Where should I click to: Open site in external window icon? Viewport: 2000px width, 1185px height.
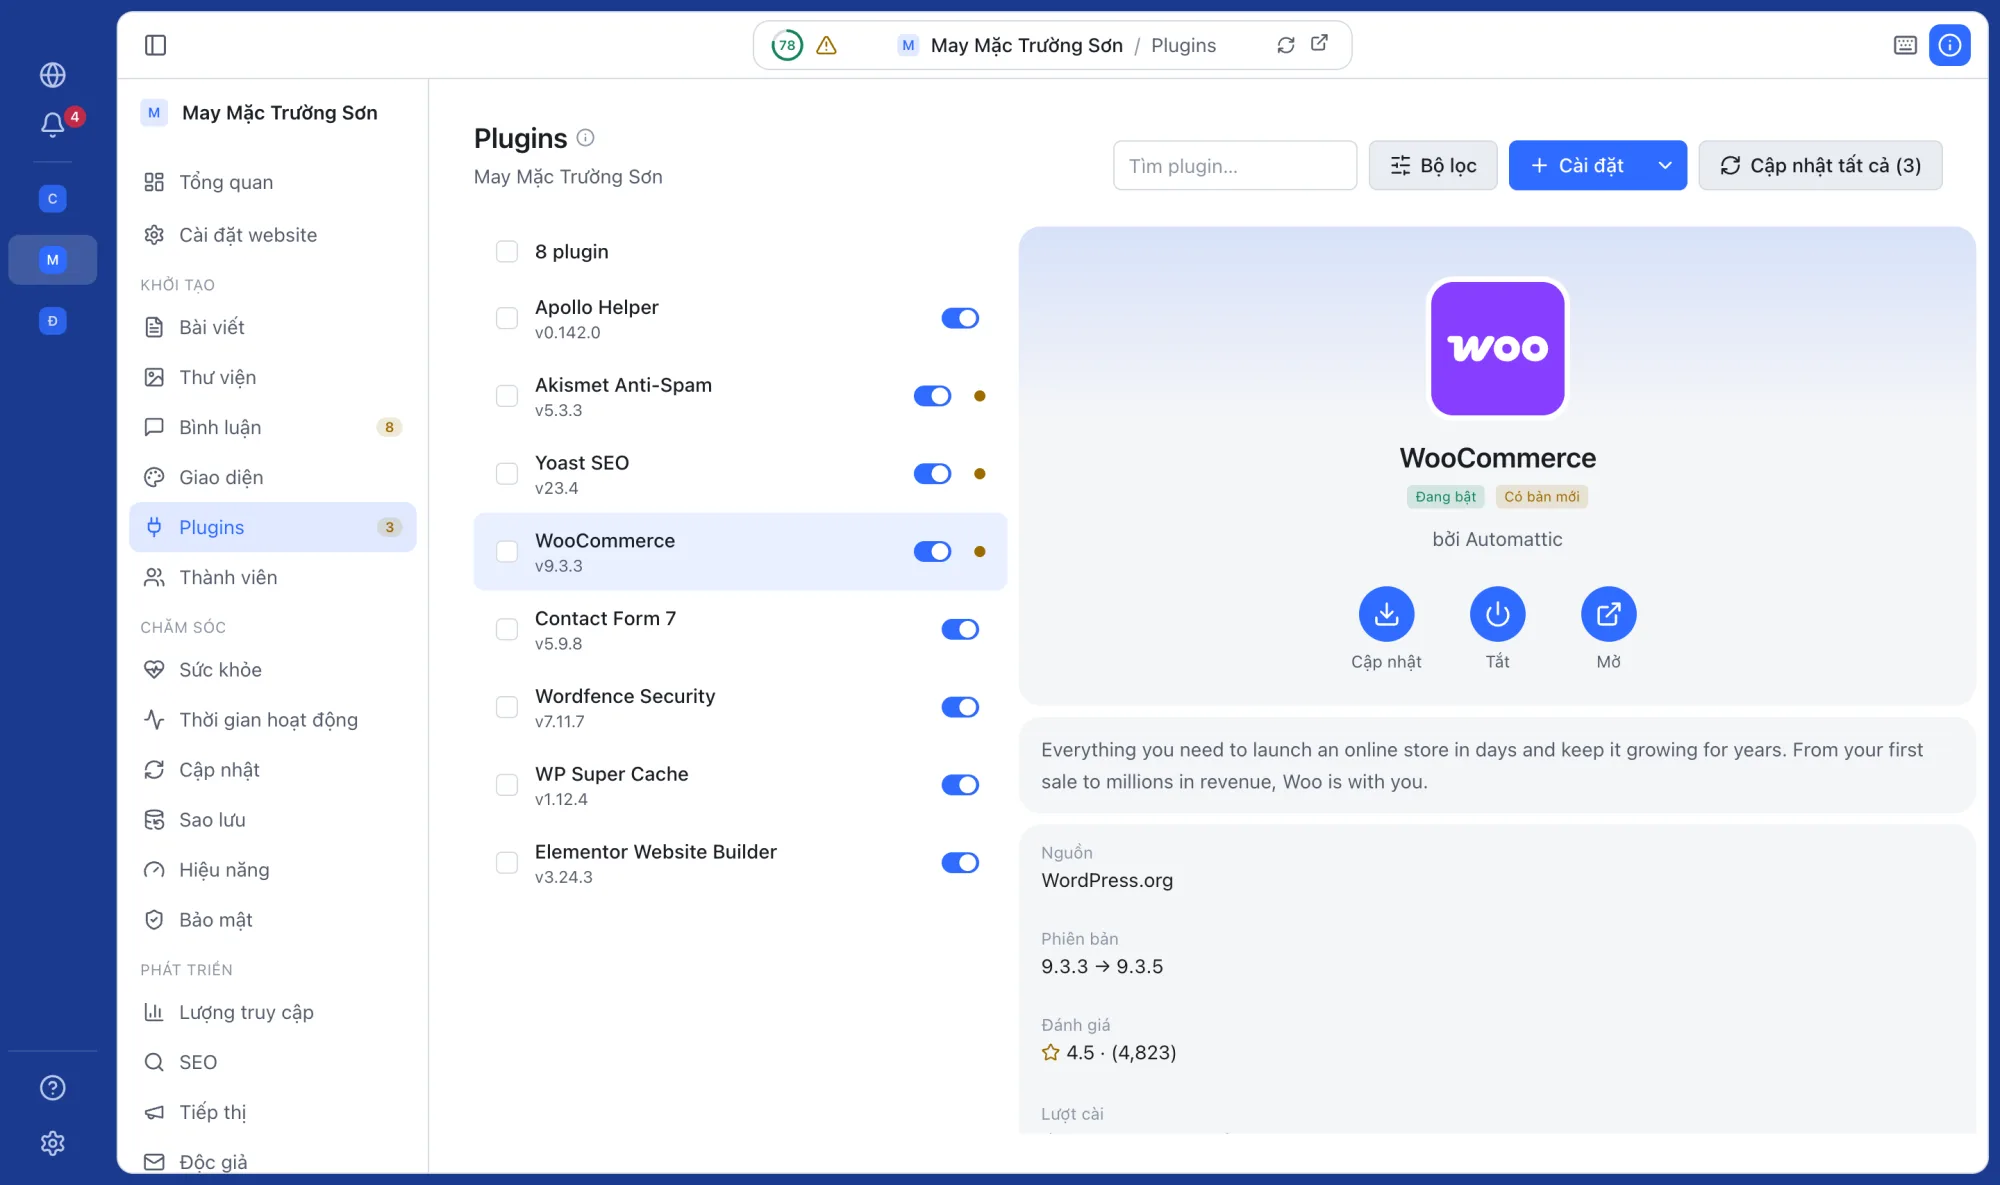pos(1320,43)
